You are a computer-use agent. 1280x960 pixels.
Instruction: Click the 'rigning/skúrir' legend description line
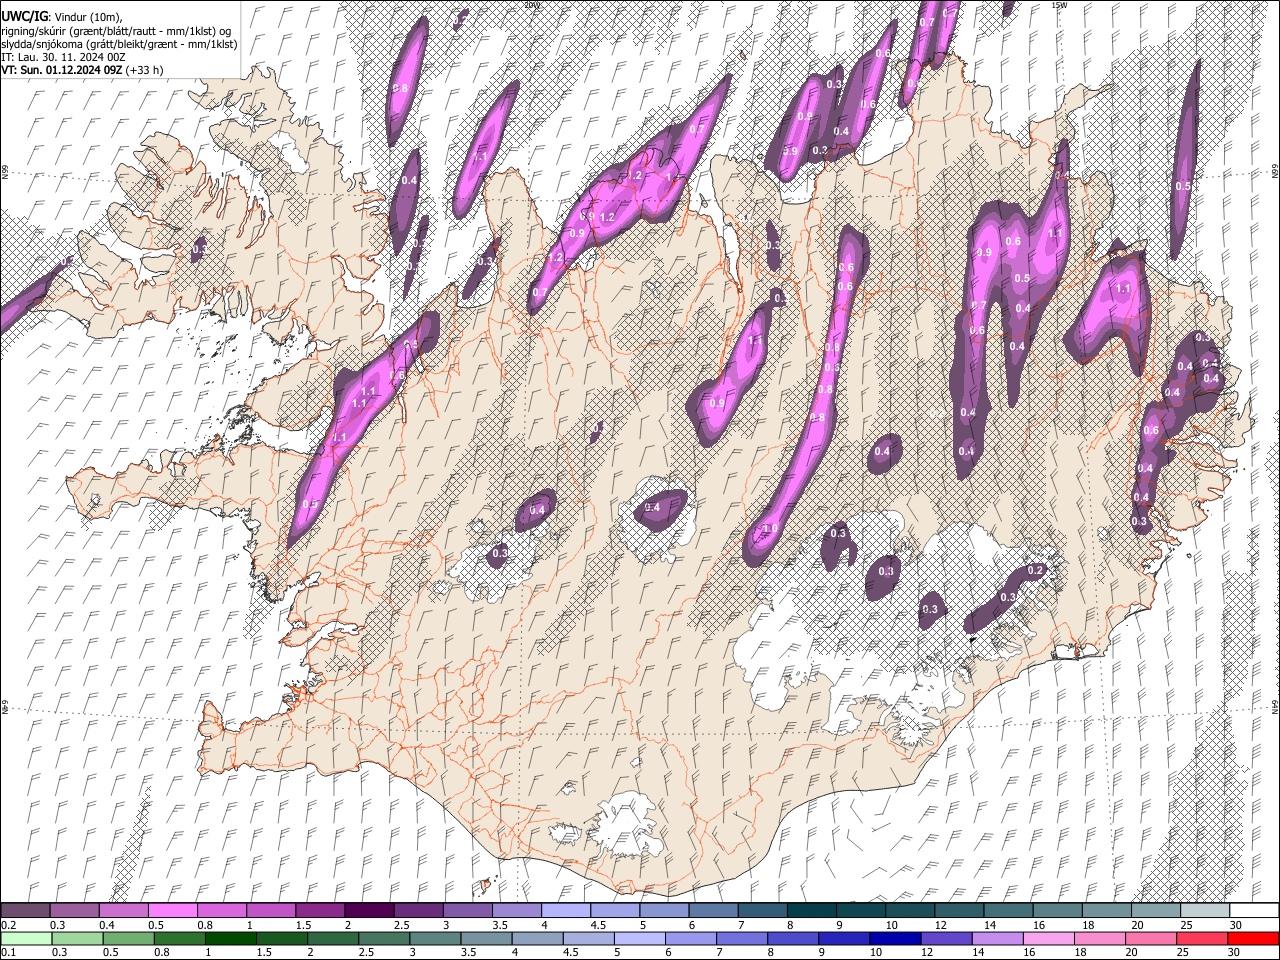tap(116, 31)
